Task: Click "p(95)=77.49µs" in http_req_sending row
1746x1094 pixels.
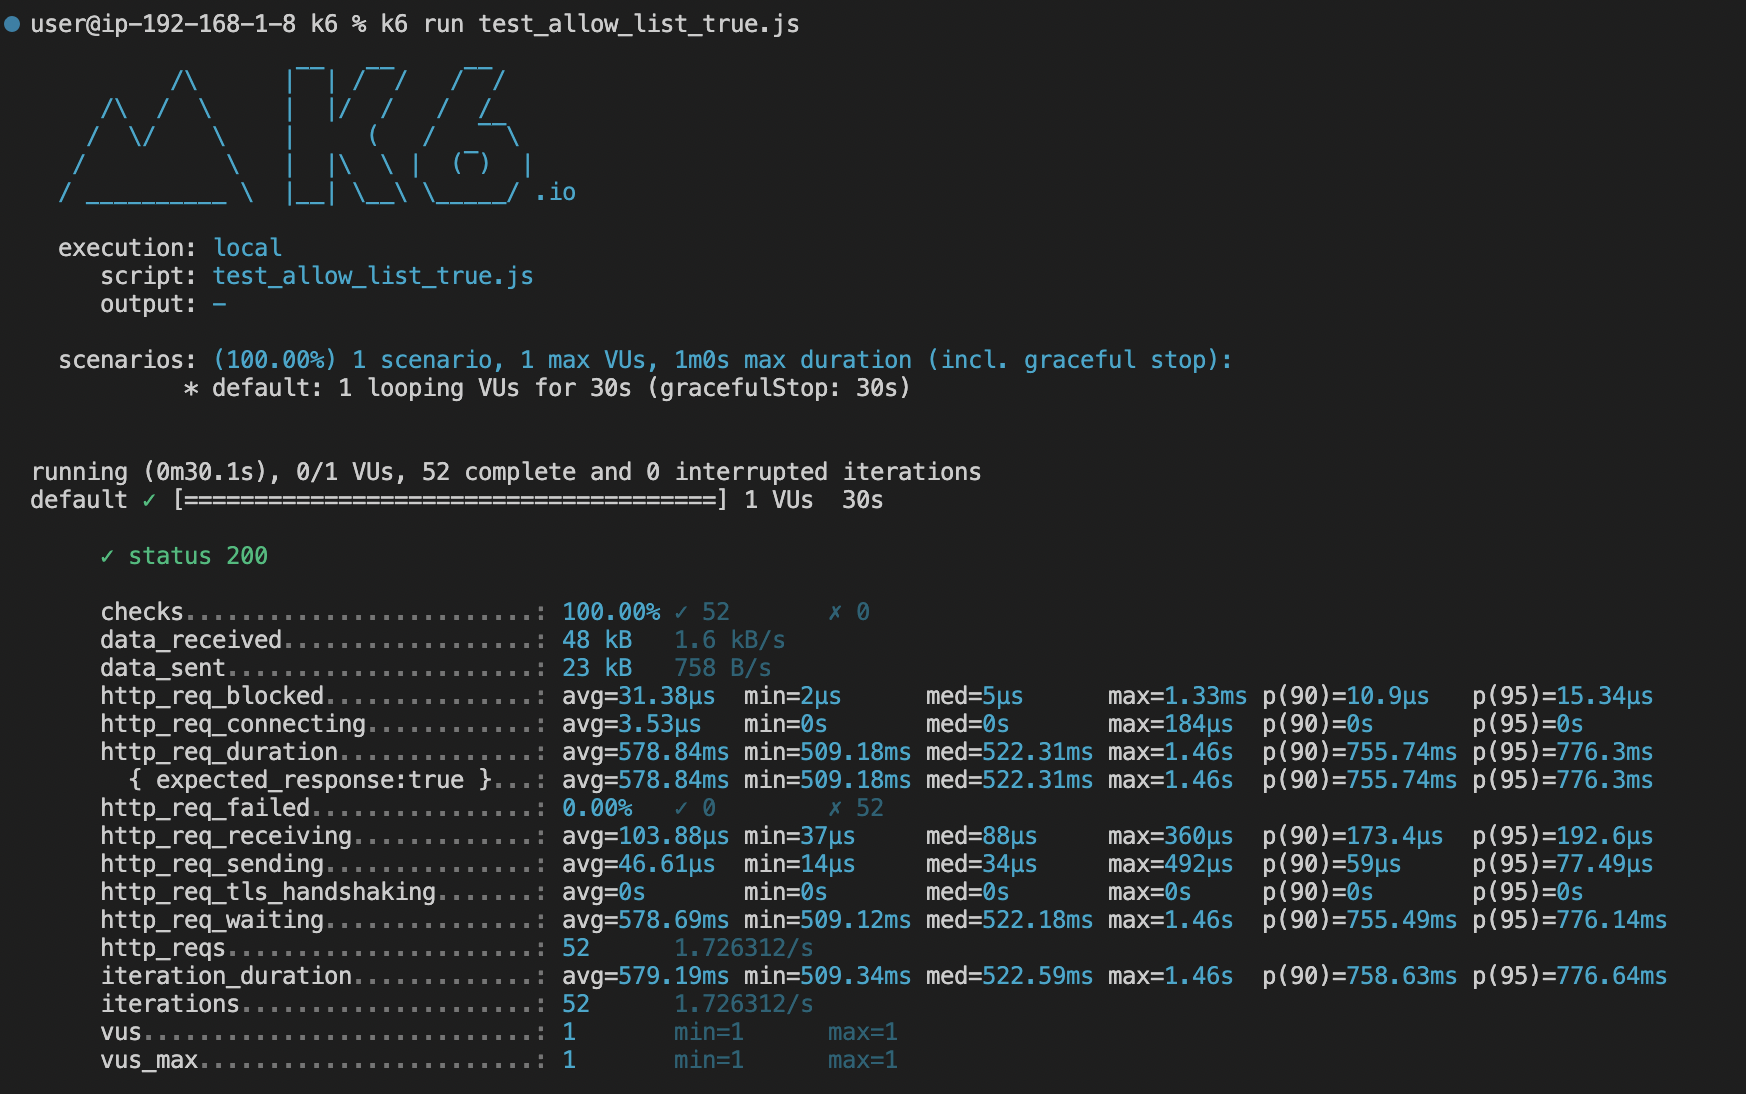Action: 1563,864
